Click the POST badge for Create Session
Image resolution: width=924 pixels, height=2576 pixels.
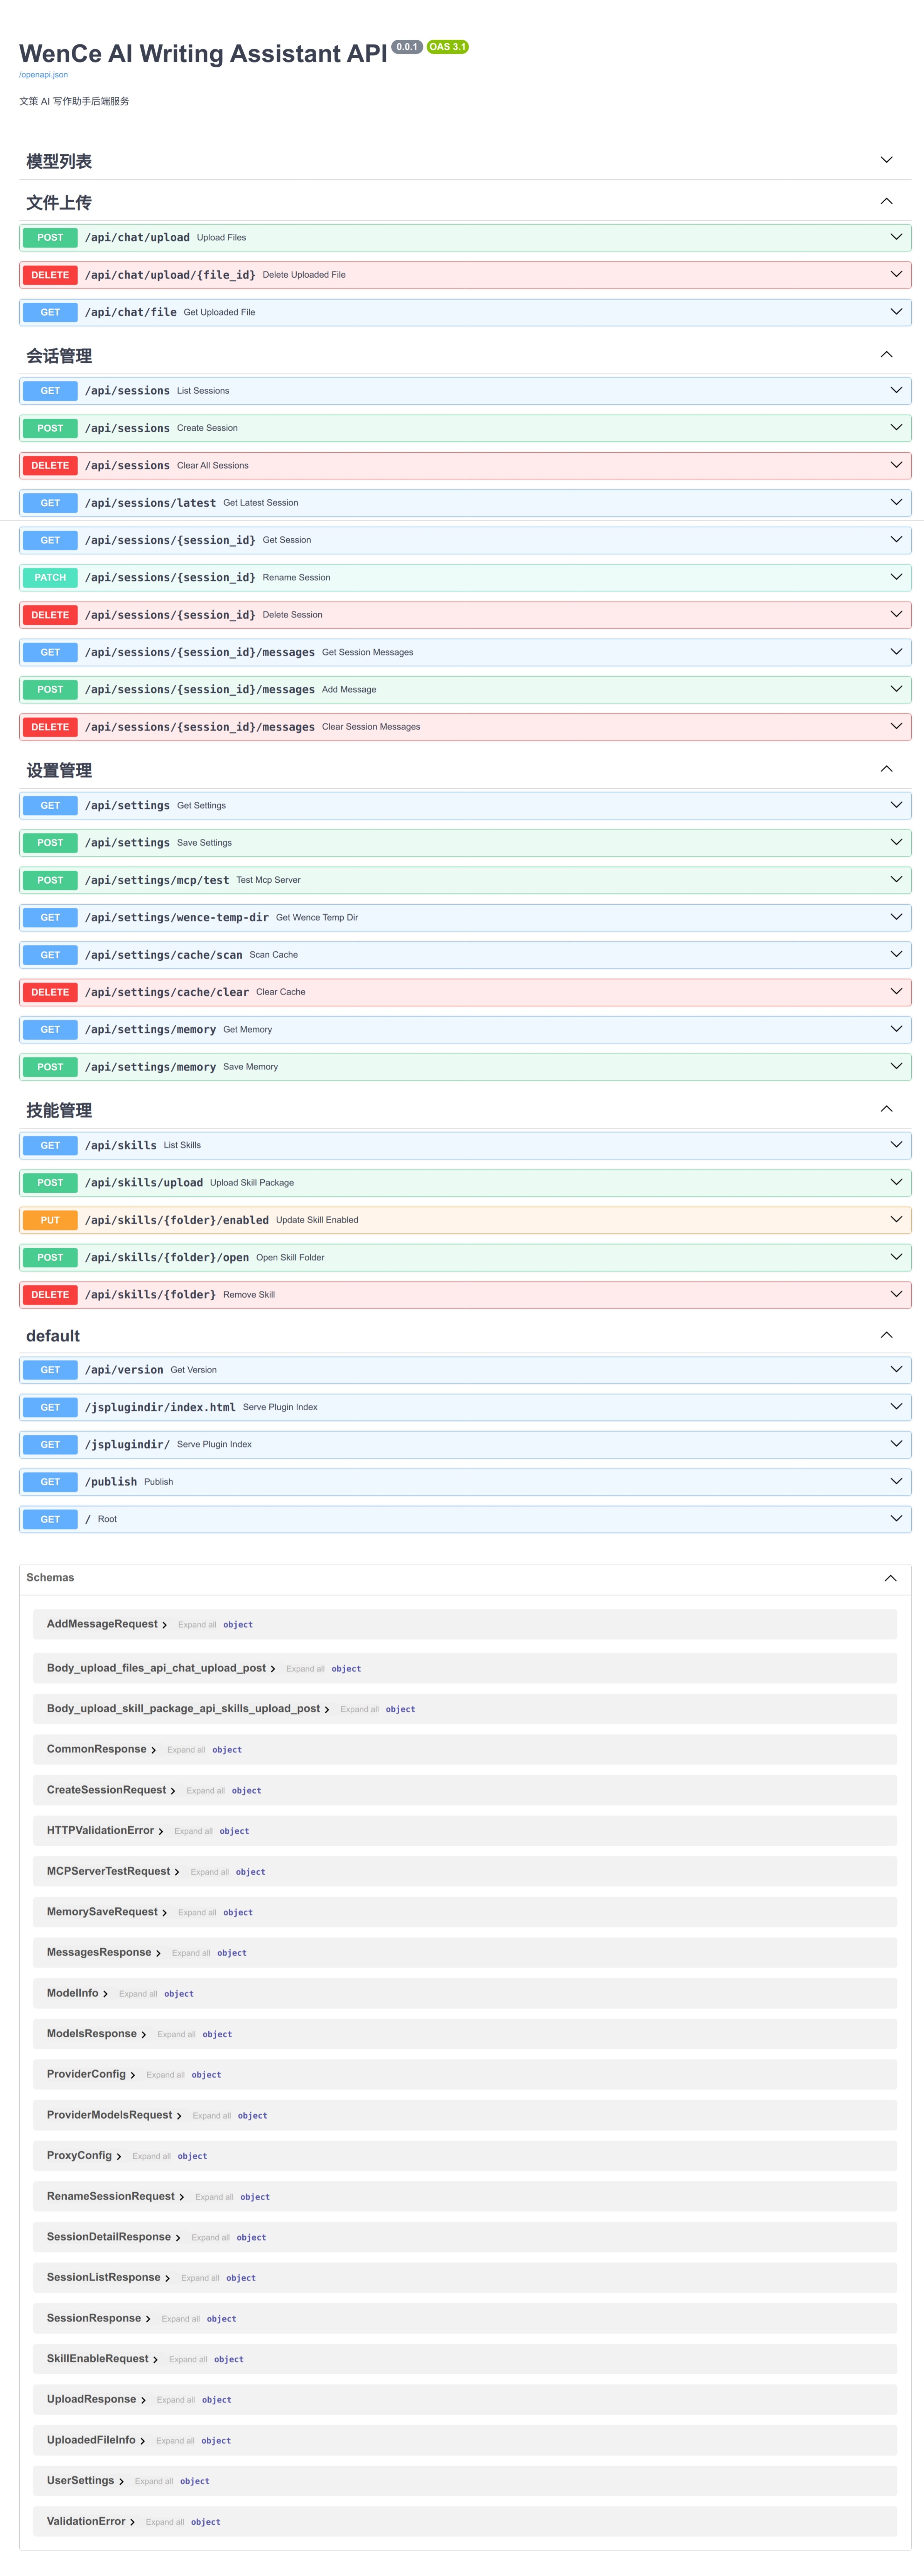(50, 428)
